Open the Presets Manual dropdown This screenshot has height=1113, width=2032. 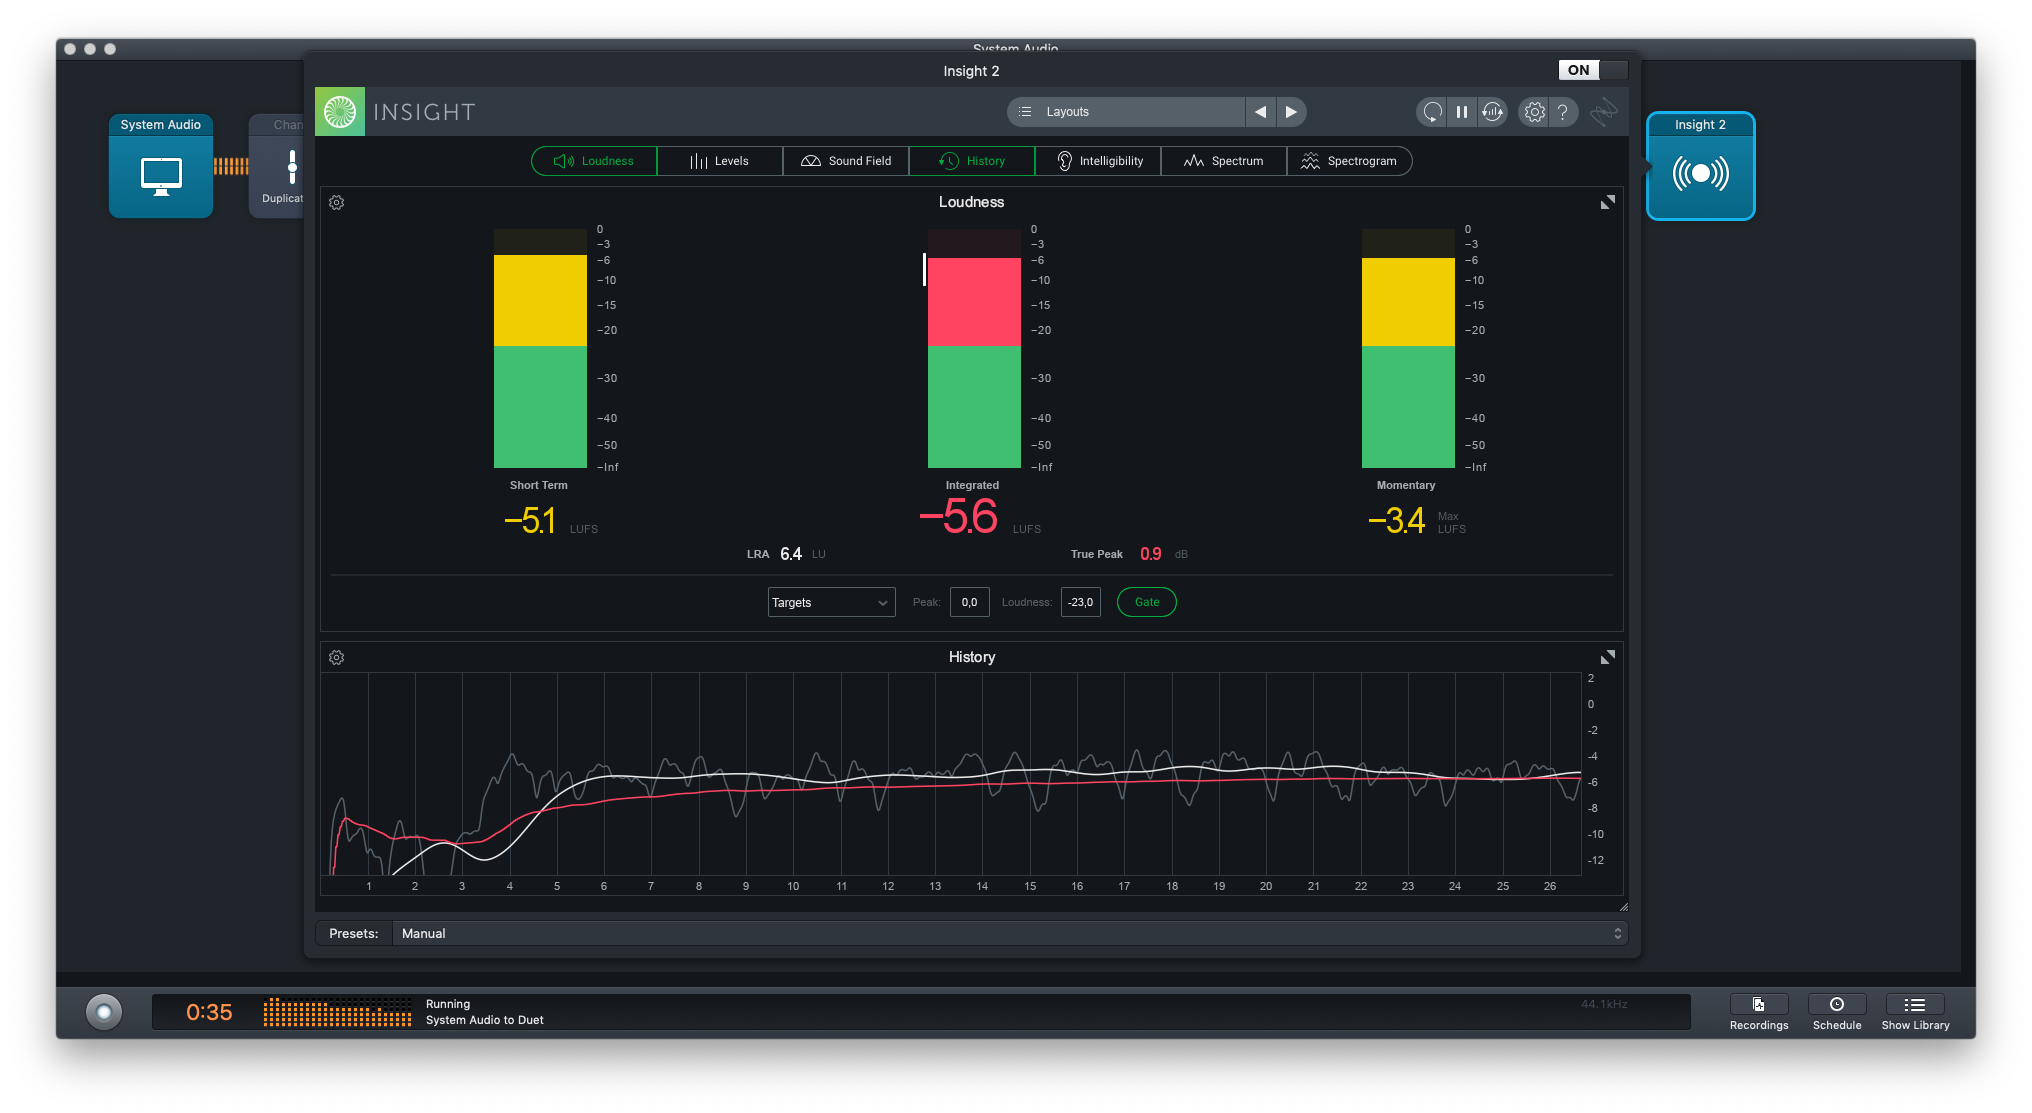[1010, 933]
